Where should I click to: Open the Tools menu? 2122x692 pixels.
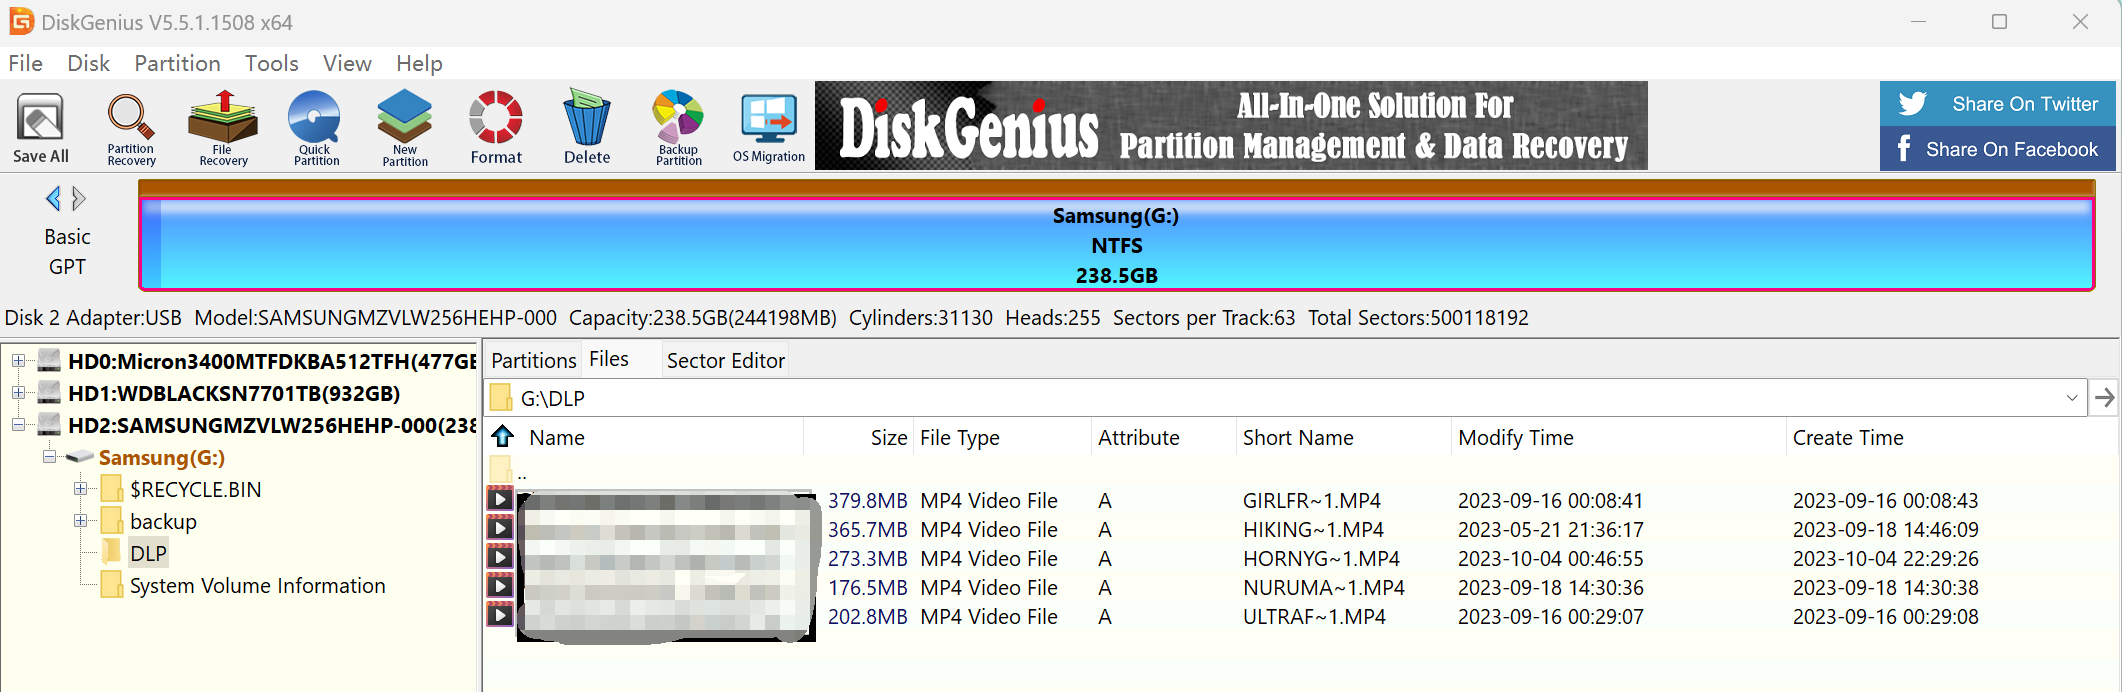click(x=272, y=63)
